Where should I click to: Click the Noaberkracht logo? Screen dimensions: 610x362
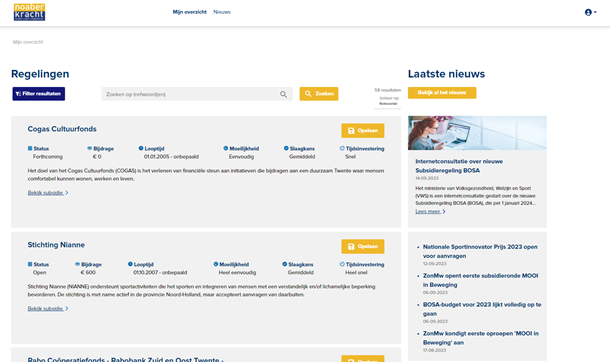tap(29, 12)
